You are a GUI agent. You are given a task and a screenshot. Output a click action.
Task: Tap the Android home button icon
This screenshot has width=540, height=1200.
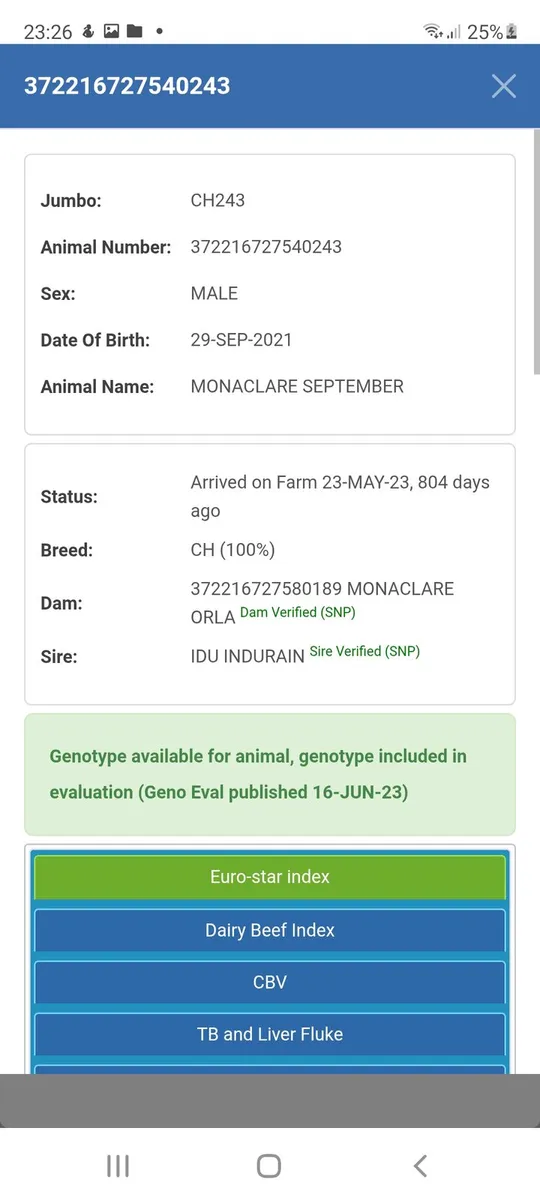pyautogui.click(x=269, y=1165)
